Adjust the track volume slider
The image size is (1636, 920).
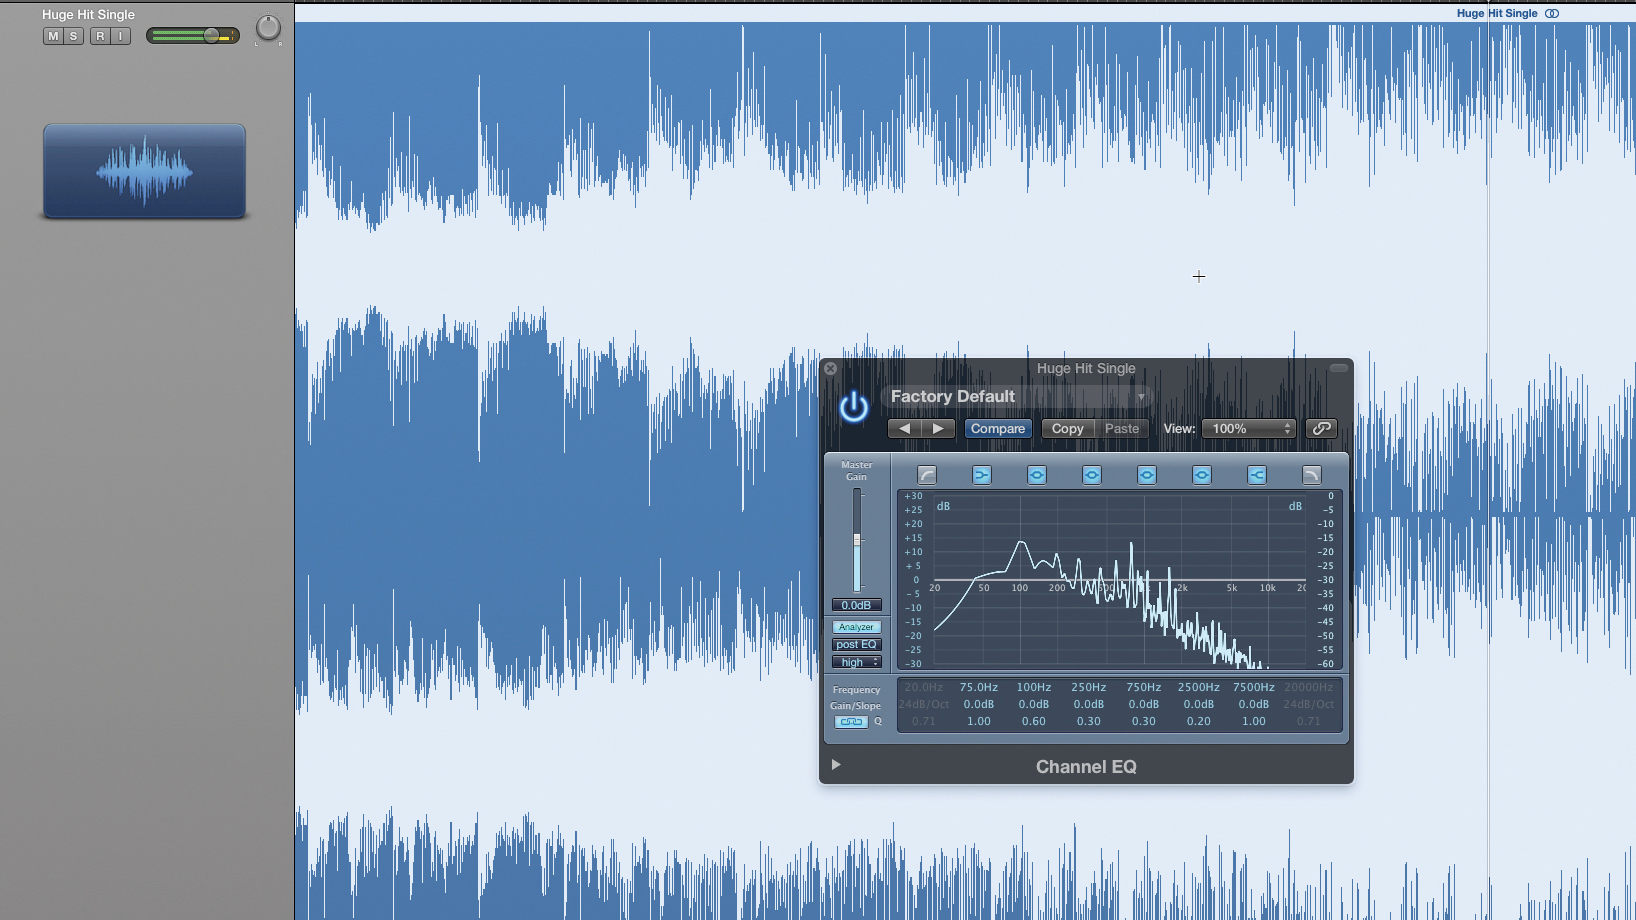[193, 36]
